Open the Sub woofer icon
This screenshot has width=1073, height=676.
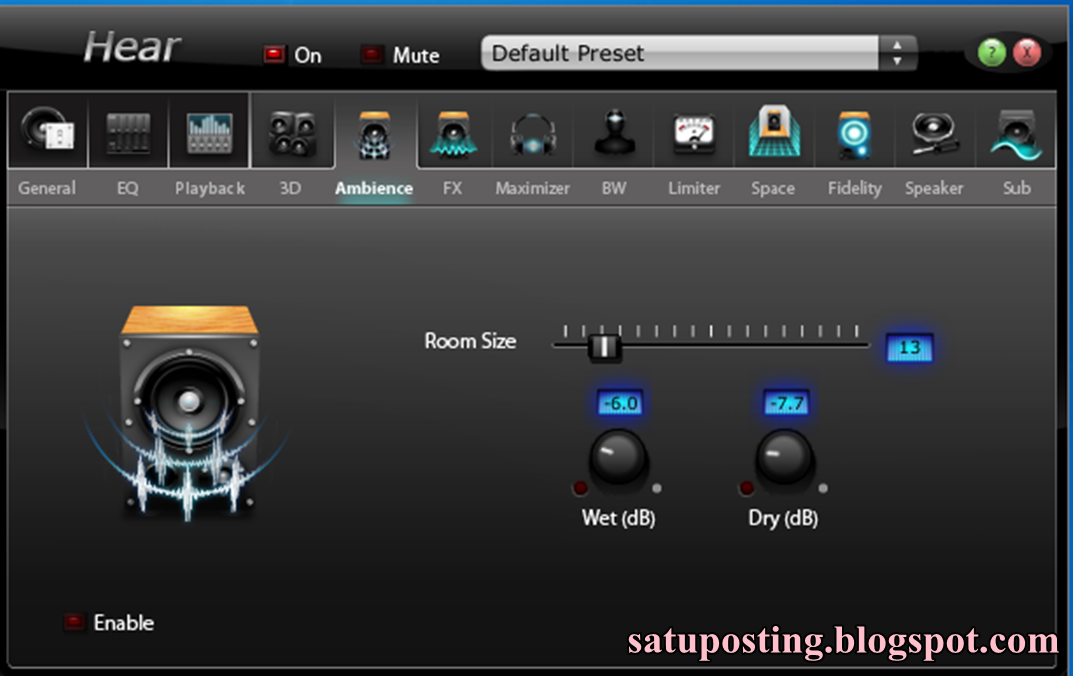(x=1016, y=134)
